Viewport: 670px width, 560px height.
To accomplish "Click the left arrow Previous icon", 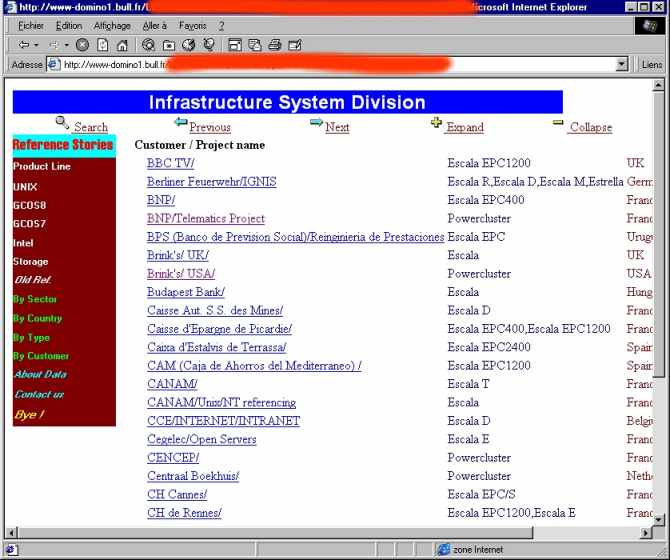I will click(181, 122).
